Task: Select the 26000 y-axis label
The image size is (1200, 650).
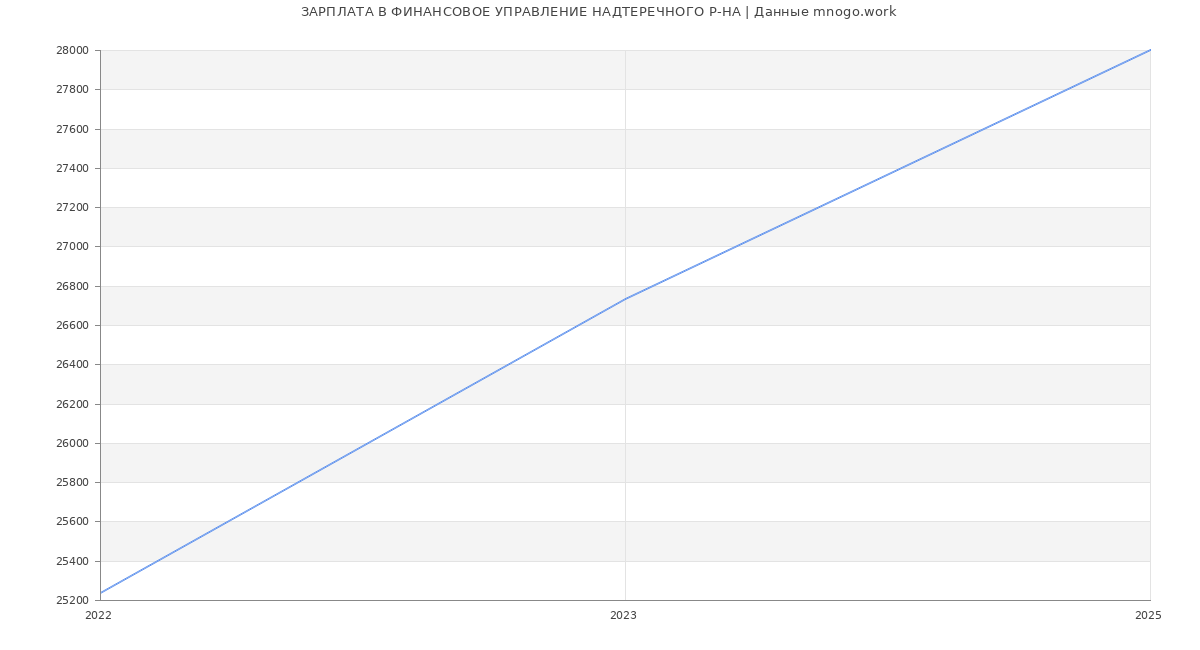Action: pos(72,443)
